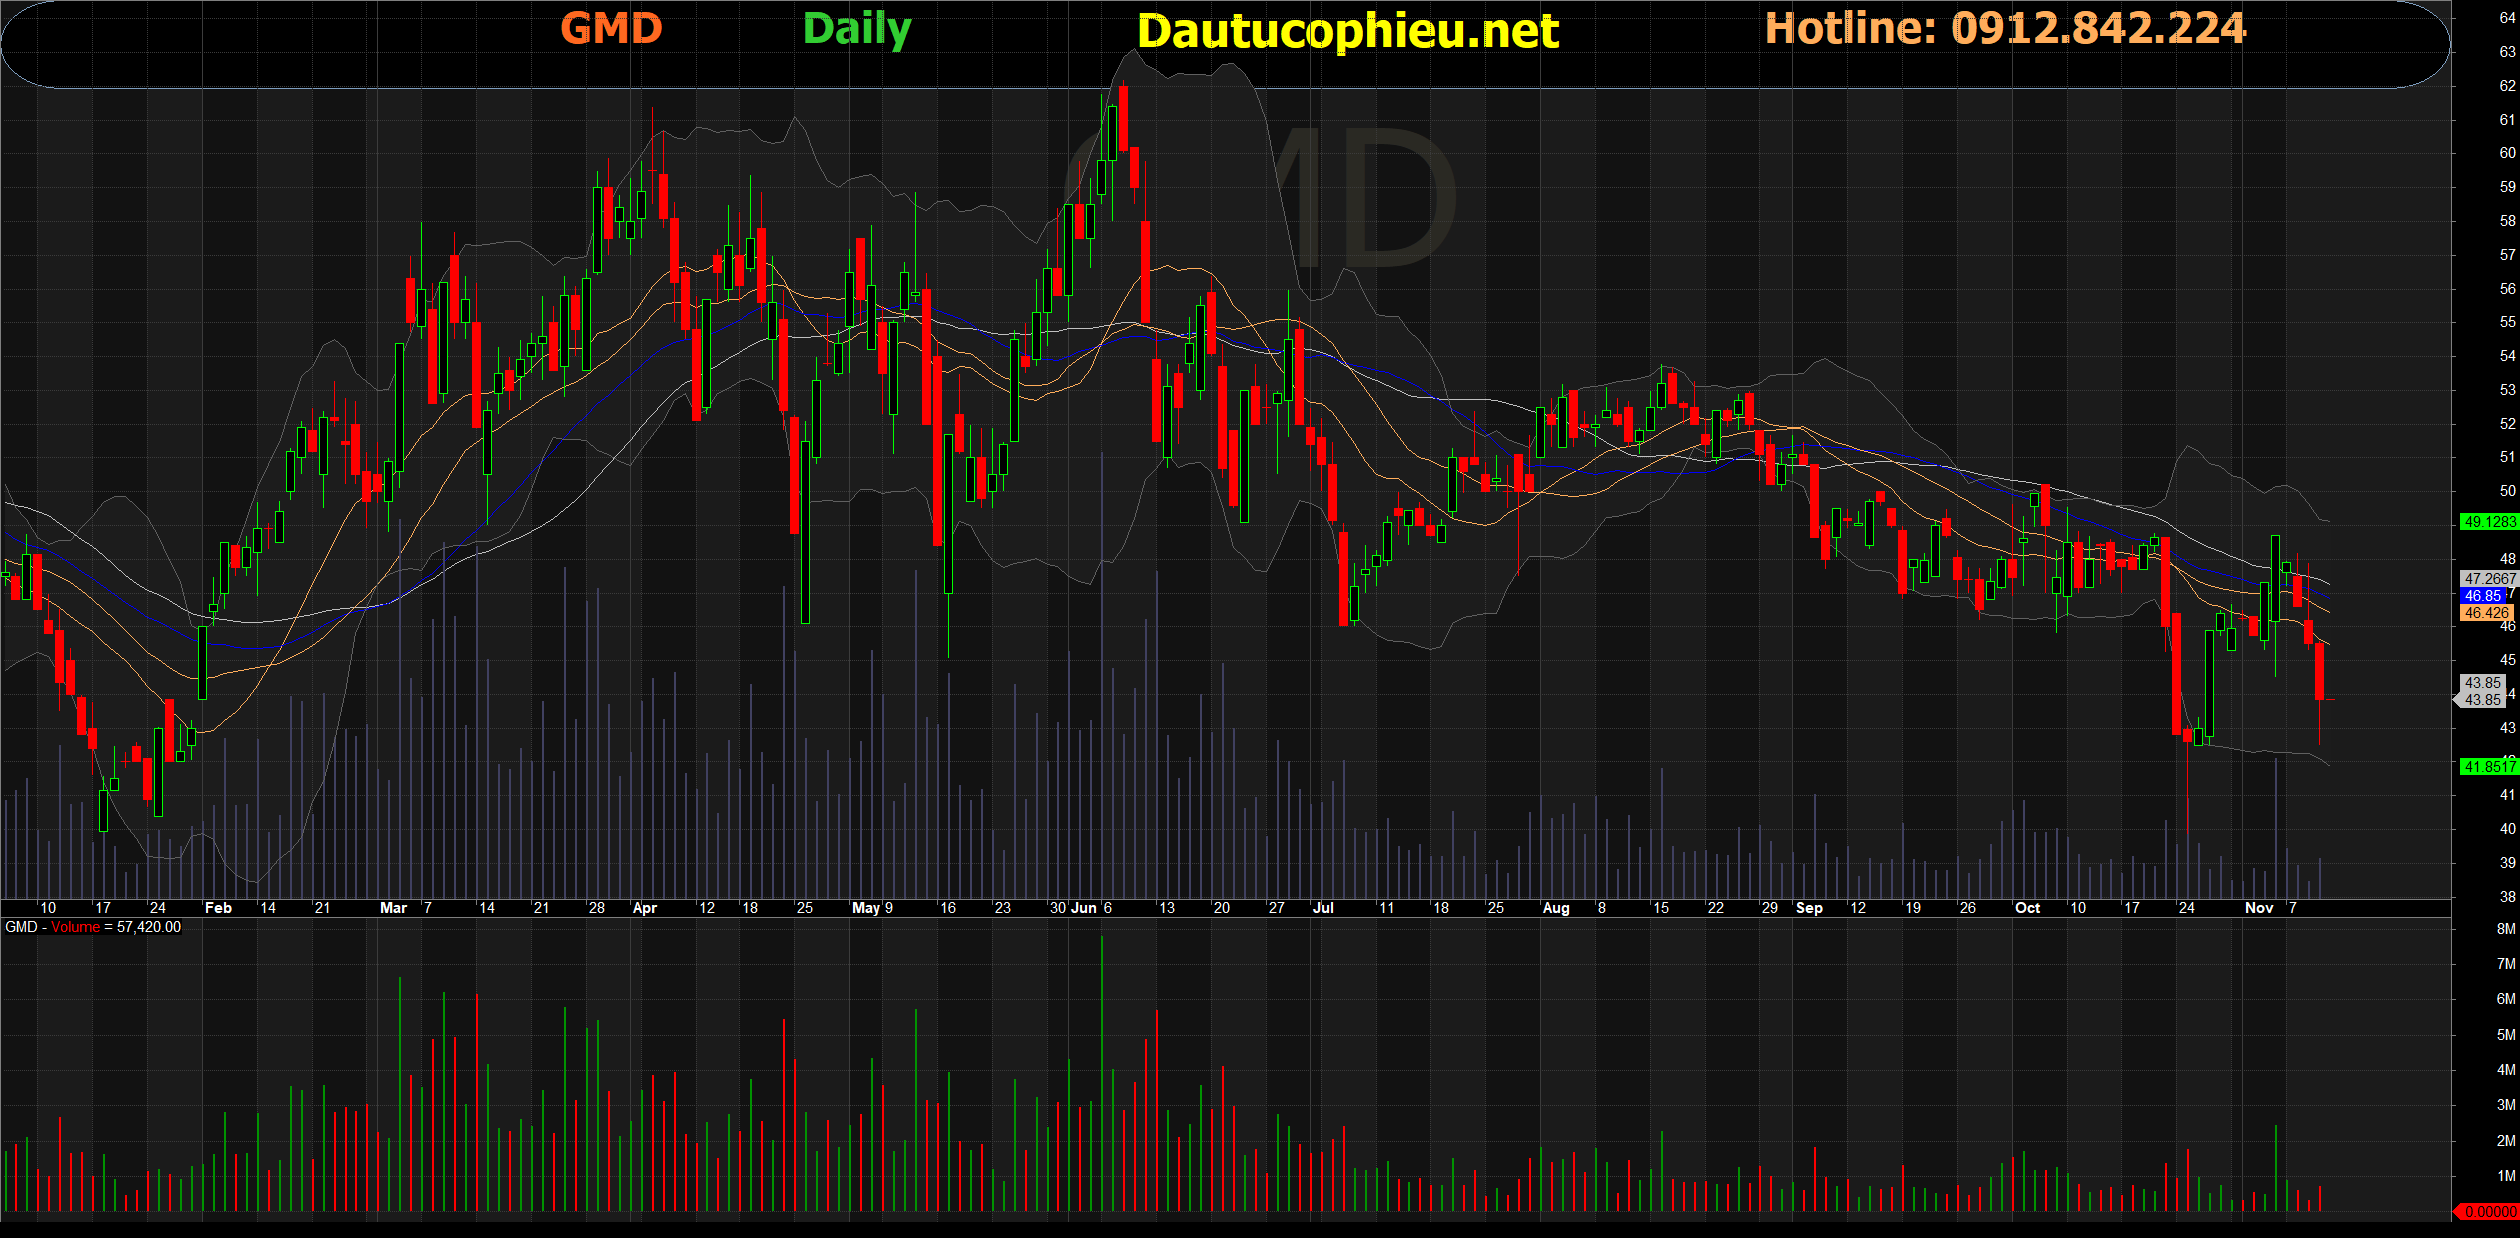Select the Nov marker on date axis
The width and height of the screenshot is (2520, 1238).
click(x=2259, y=908)
